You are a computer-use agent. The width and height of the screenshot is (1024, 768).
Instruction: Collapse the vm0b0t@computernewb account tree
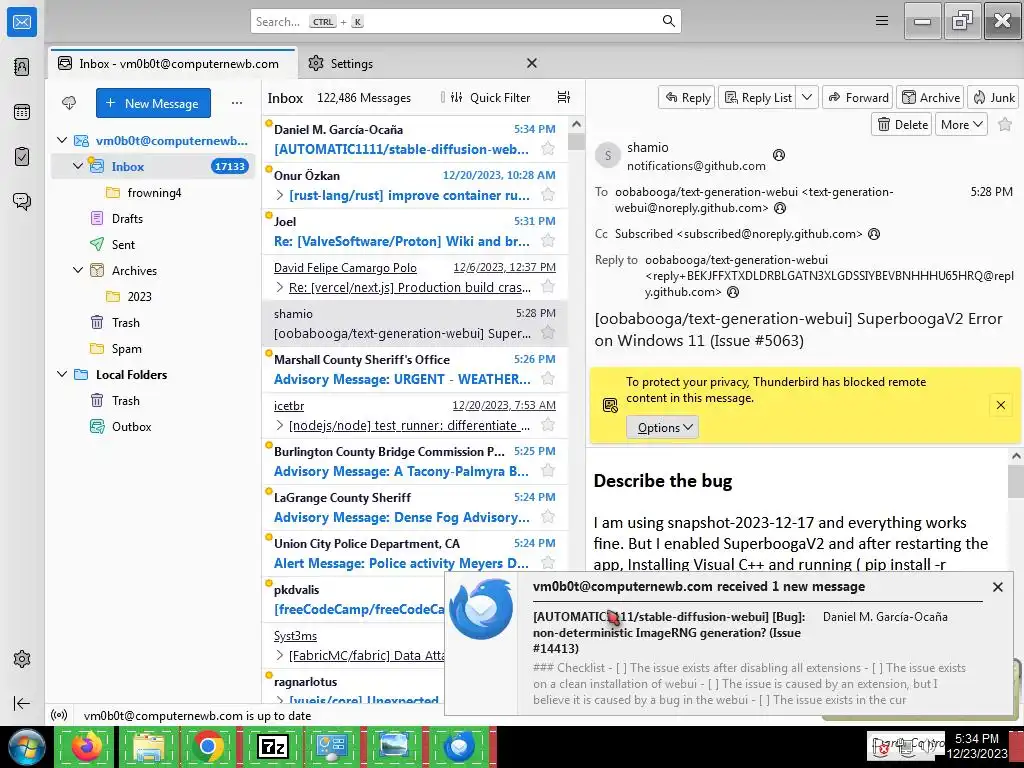pos(62,140)
